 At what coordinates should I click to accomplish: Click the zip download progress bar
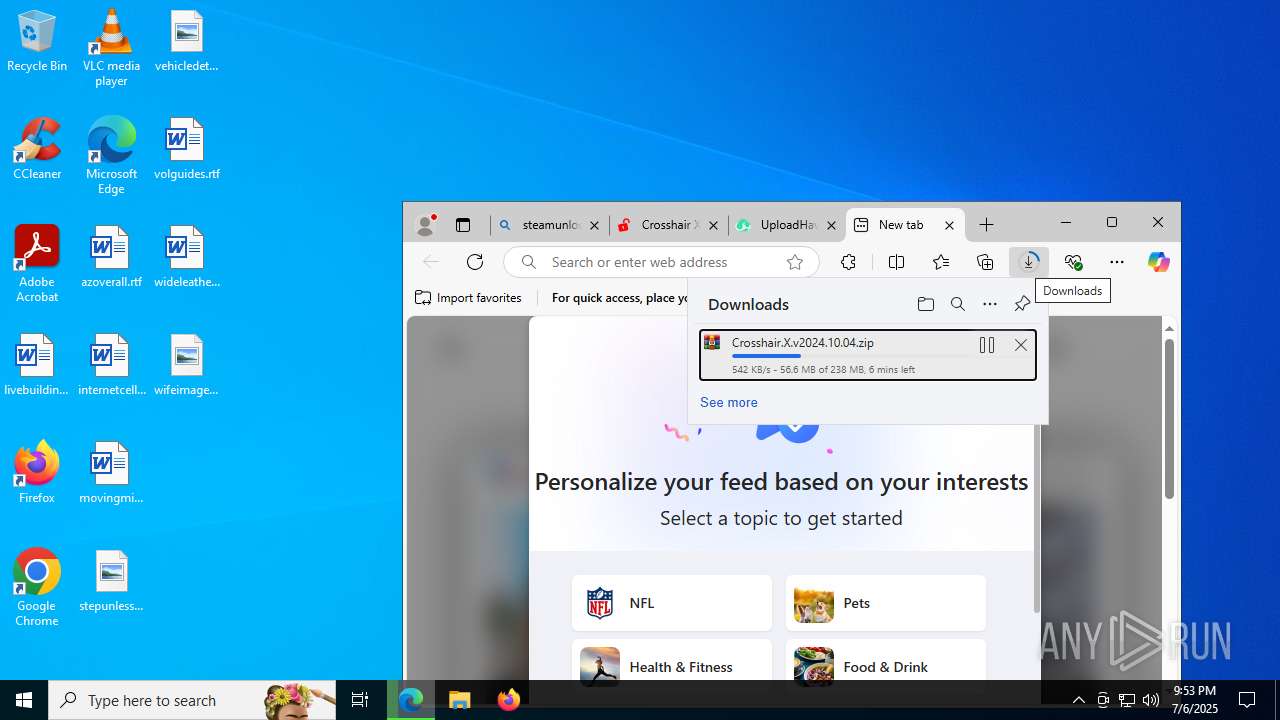(849, 356)
